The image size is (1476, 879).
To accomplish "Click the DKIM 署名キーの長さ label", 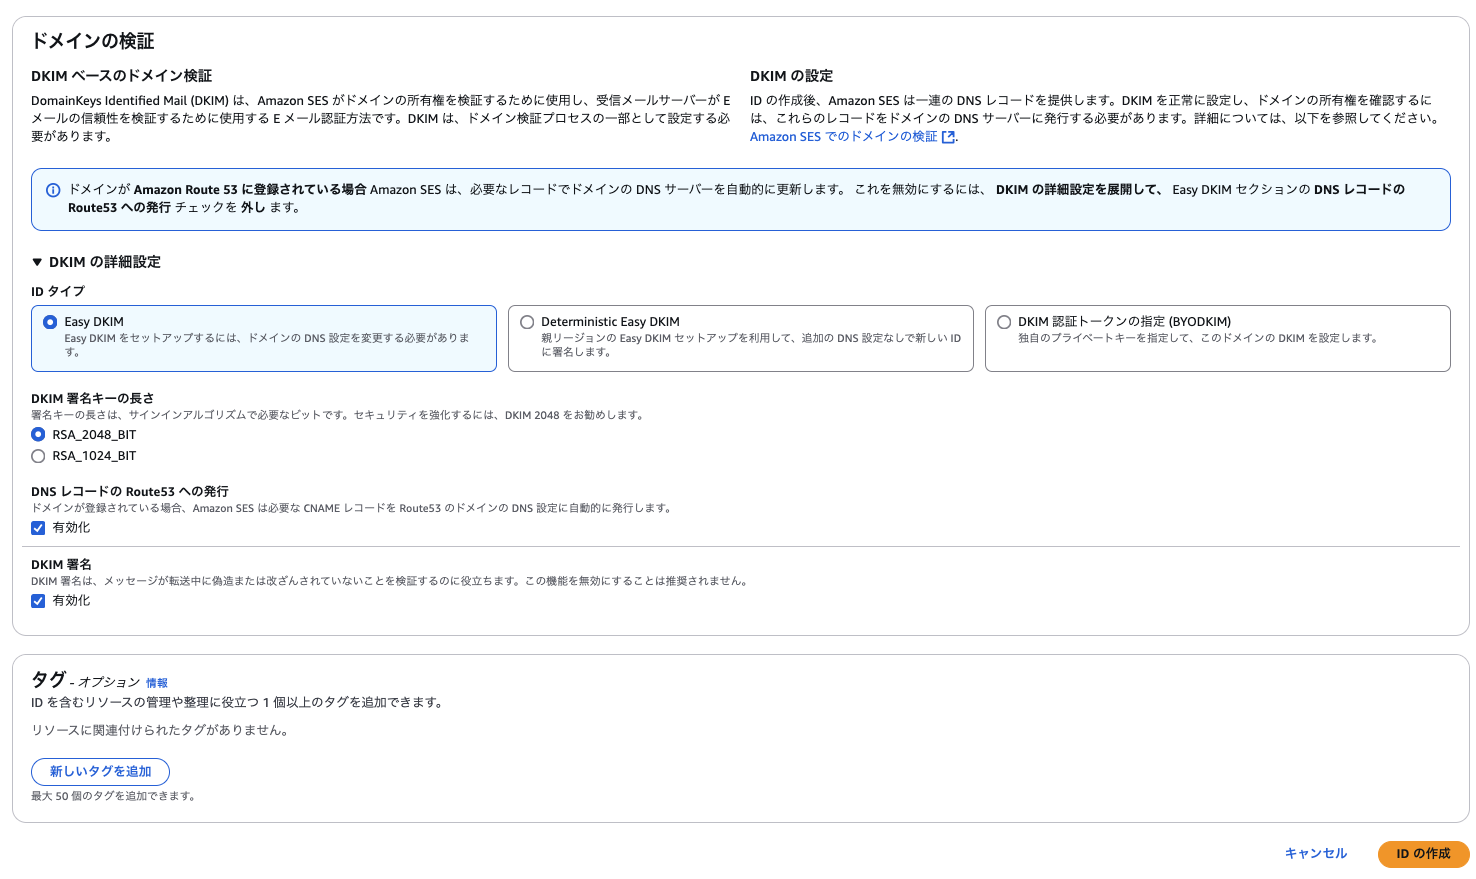I will click(92, 399).
